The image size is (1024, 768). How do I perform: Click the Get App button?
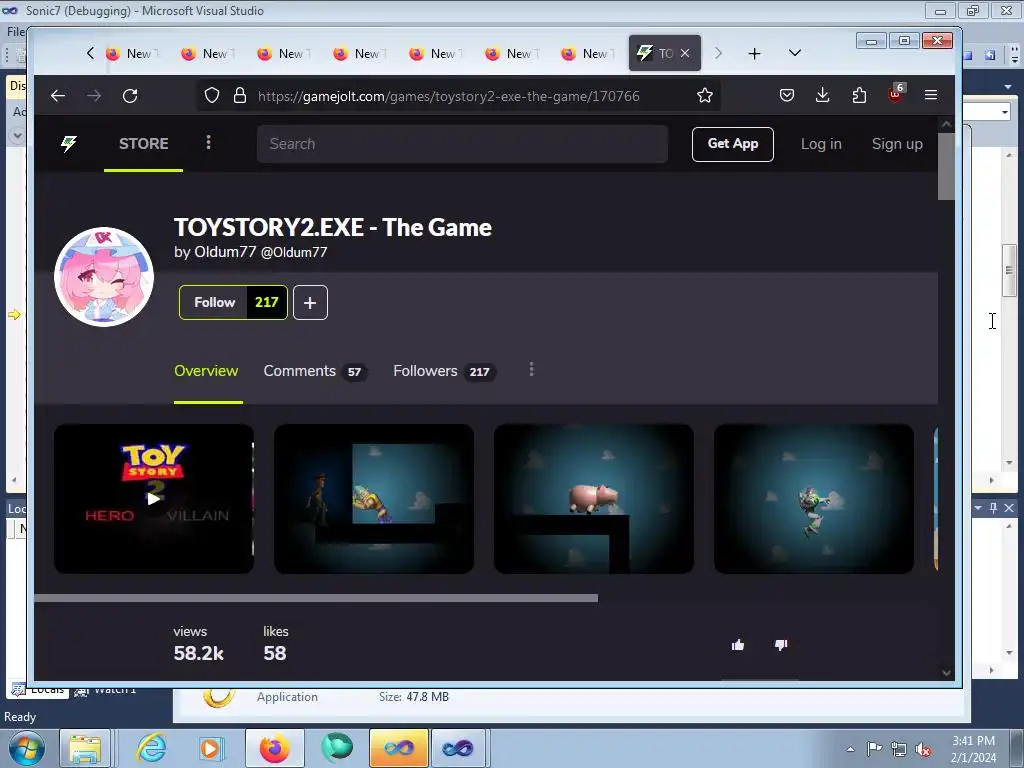tap(733, 144)
